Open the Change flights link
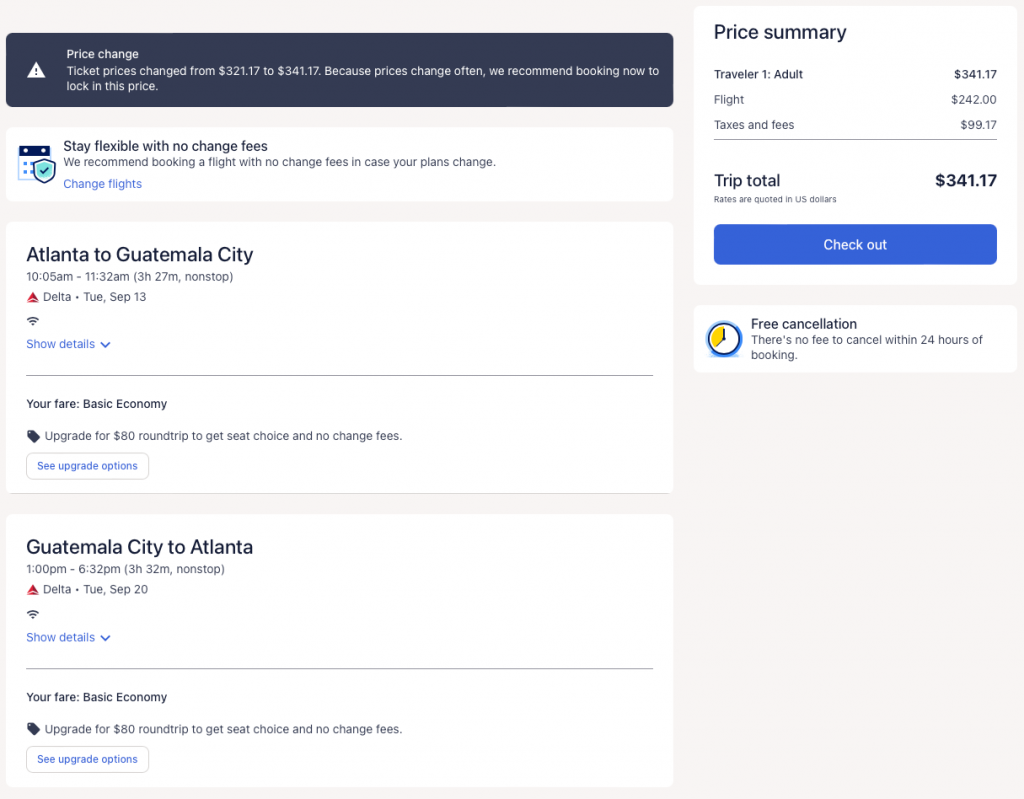The height and width of the screenshot is (799, 1024). point(103,184)
